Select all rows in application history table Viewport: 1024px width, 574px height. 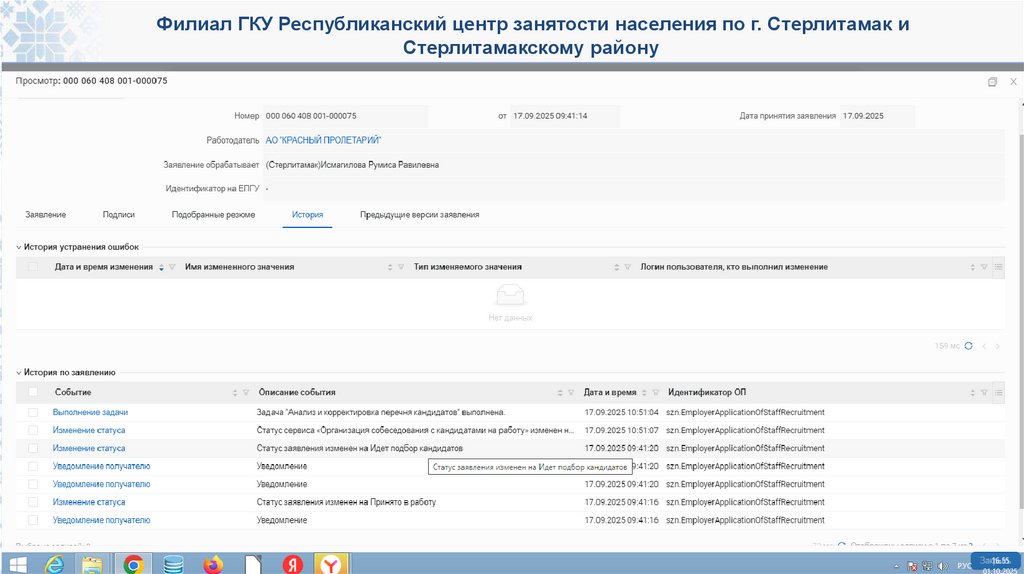pyautogui.click(x=33, y=392)
